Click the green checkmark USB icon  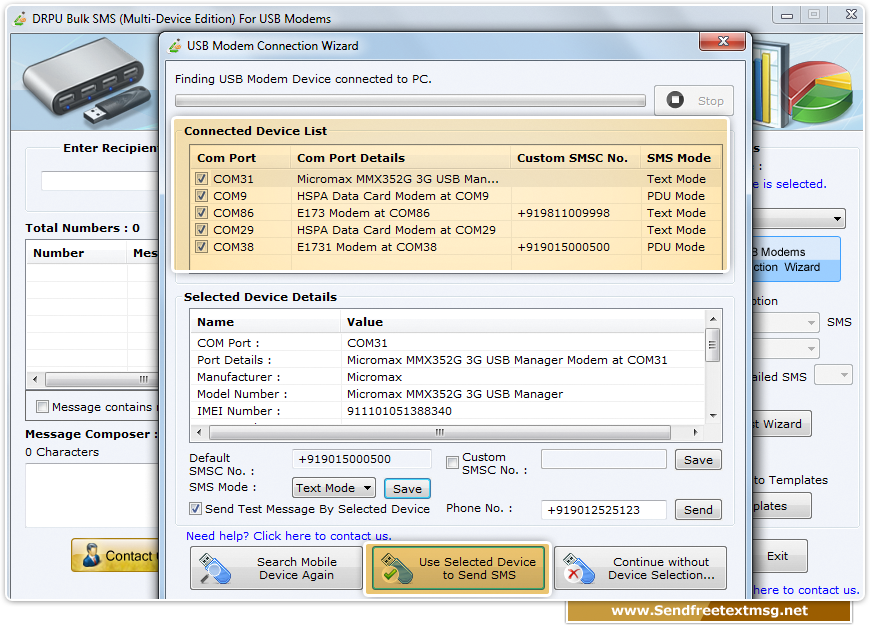(393, 569)
